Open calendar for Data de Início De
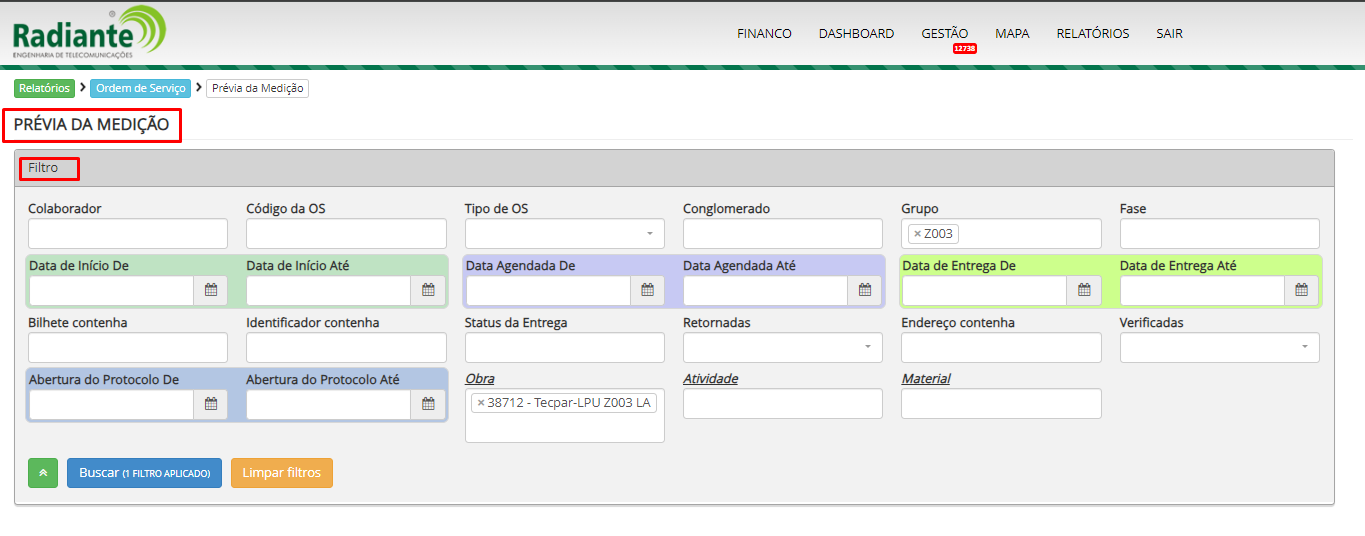Screen dimensions: 1365x536 tap(211, 290)
